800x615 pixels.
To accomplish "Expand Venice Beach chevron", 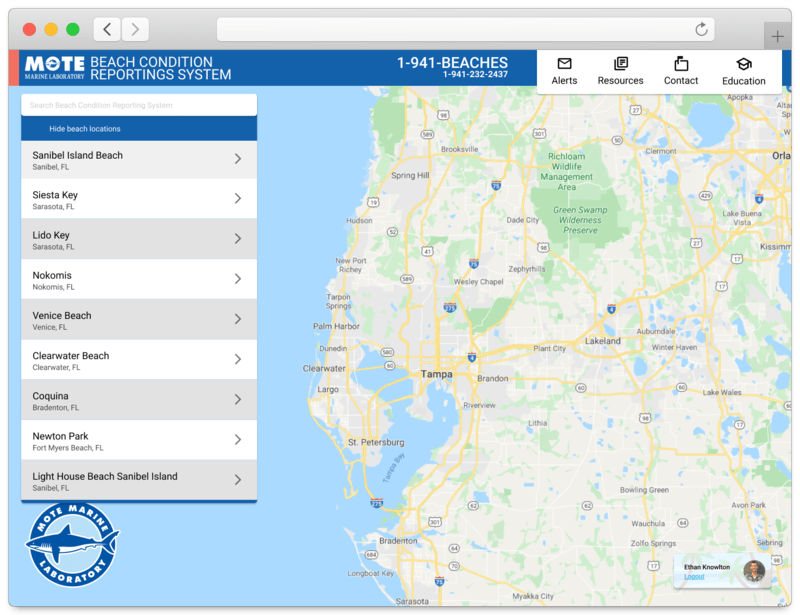I will point(238,319).
